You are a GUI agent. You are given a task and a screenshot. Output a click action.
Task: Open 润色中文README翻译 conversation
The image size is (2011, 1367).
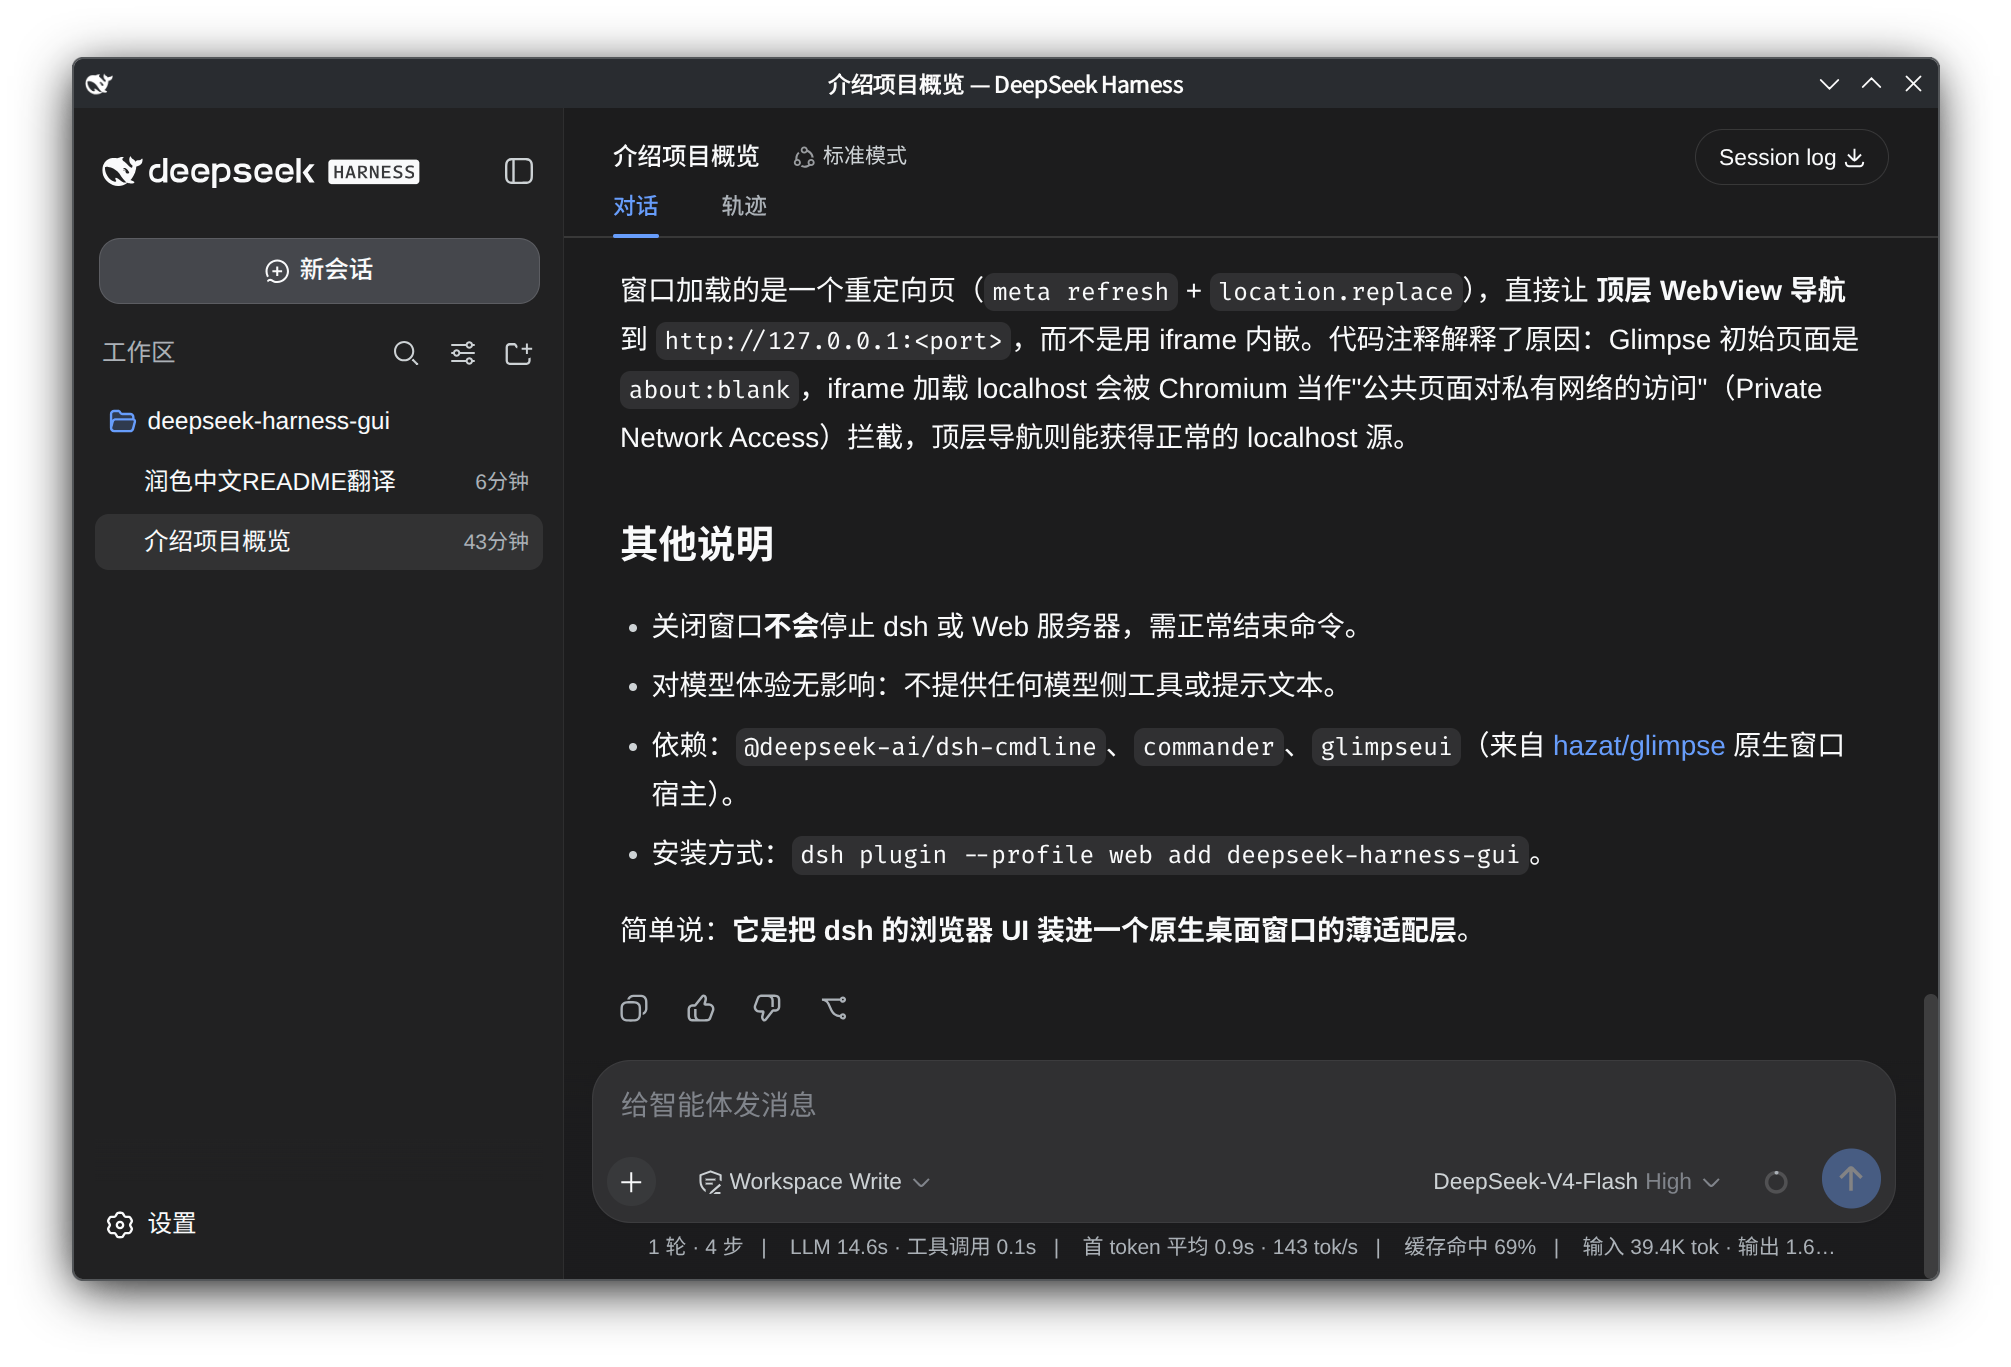[x=319, y=482]
